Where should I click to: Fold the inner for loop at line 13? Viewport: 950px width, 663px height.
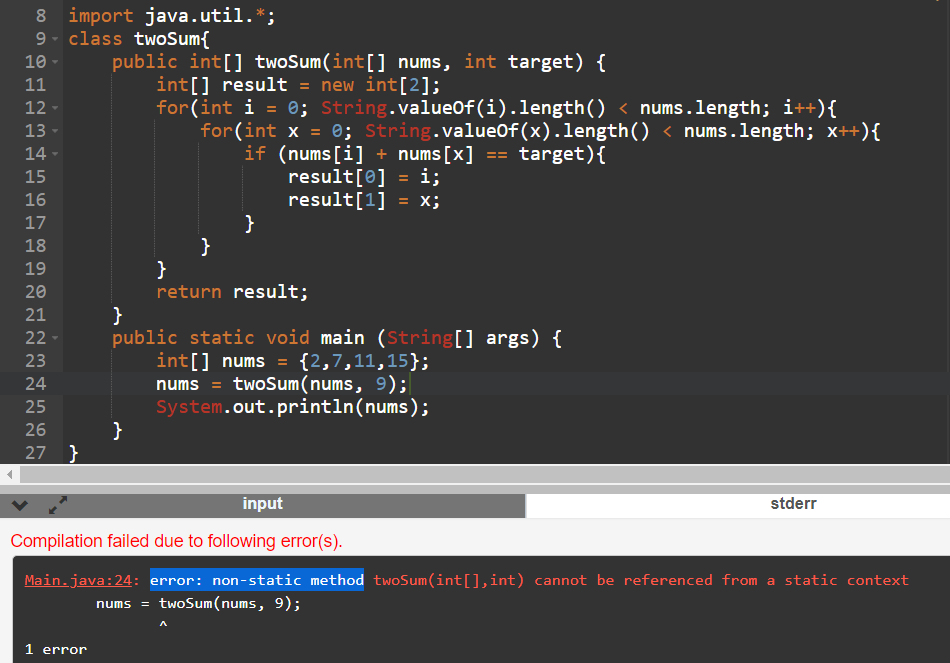click(55, 132)
